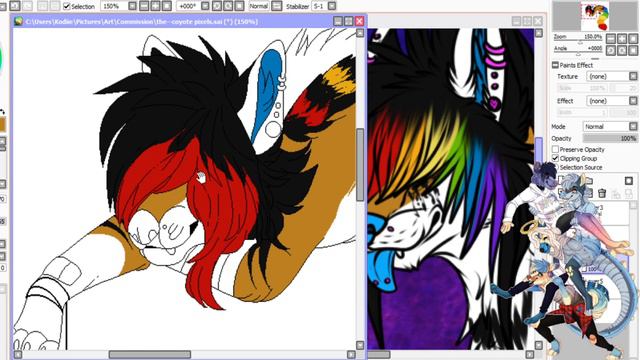Click the toolbar reset zoom icon

point(167,6)
